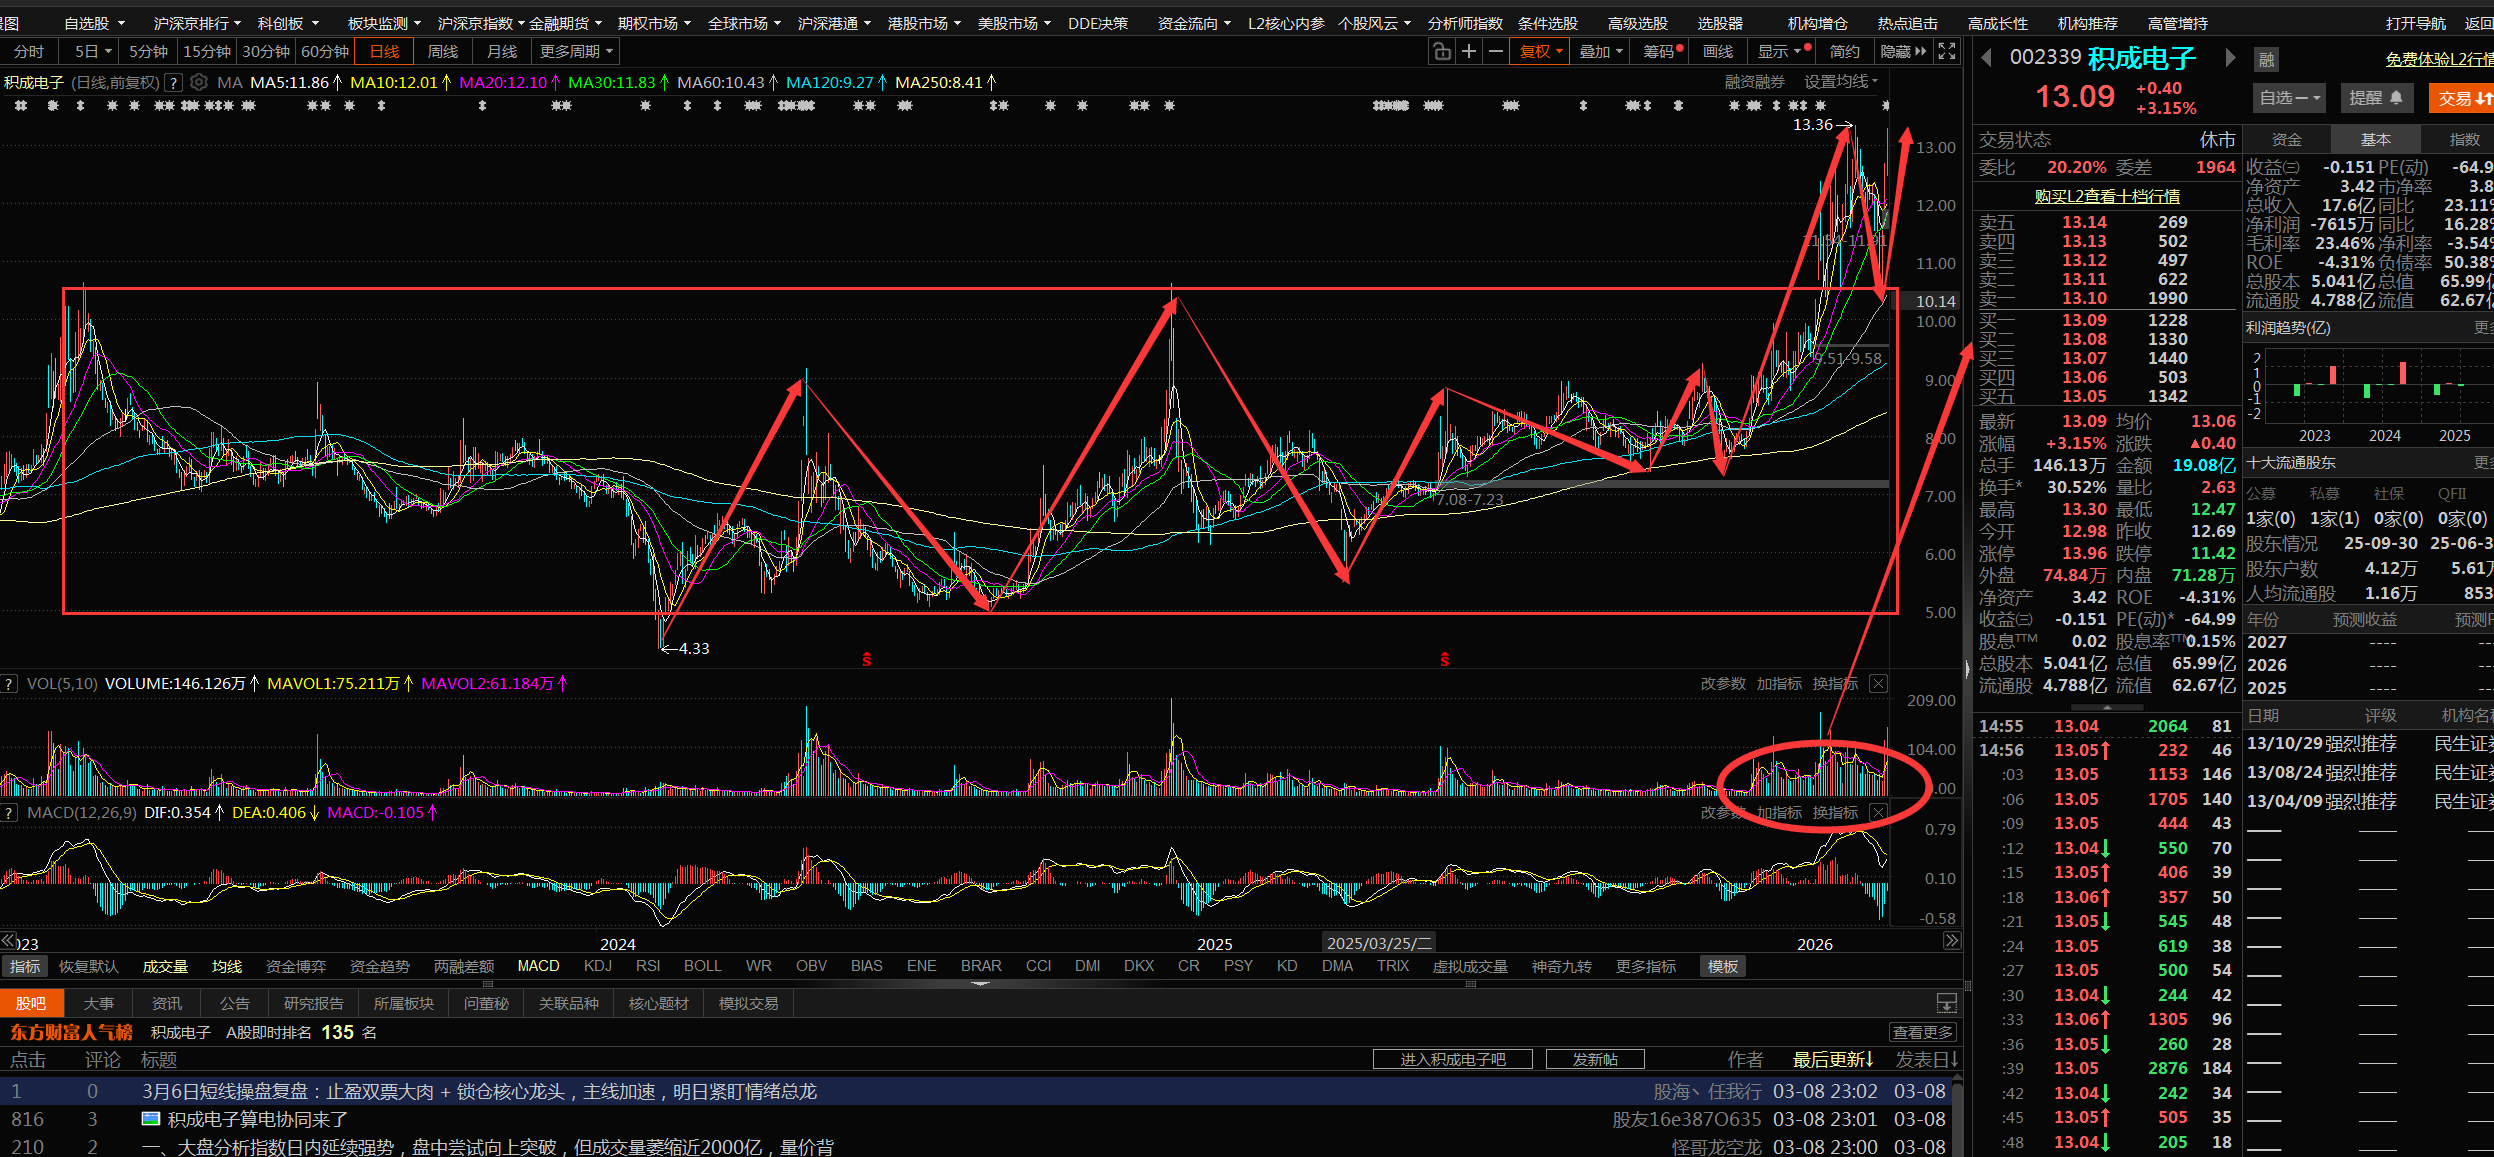
Task: Click the fullscreen expand icon
Action: point(1946,52)
